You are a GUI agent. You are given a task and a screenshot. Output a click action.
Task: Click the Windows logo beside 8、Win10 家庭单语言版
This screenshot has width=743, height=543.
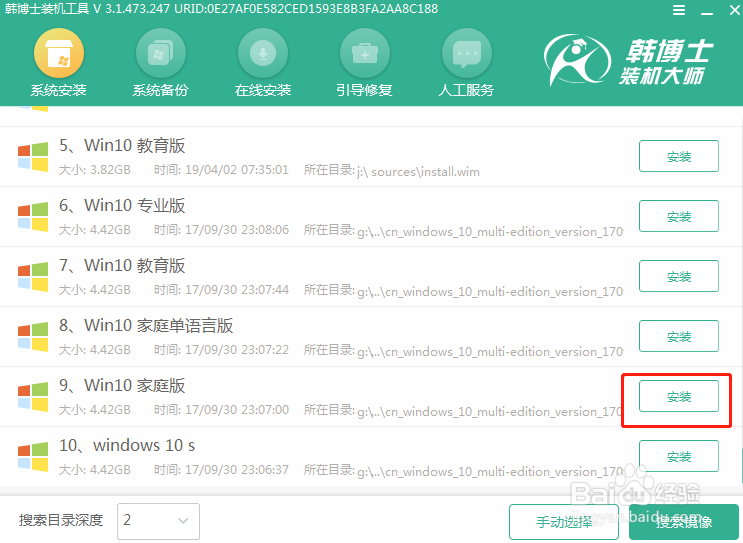pyautogui.click(x=33, y=337)
